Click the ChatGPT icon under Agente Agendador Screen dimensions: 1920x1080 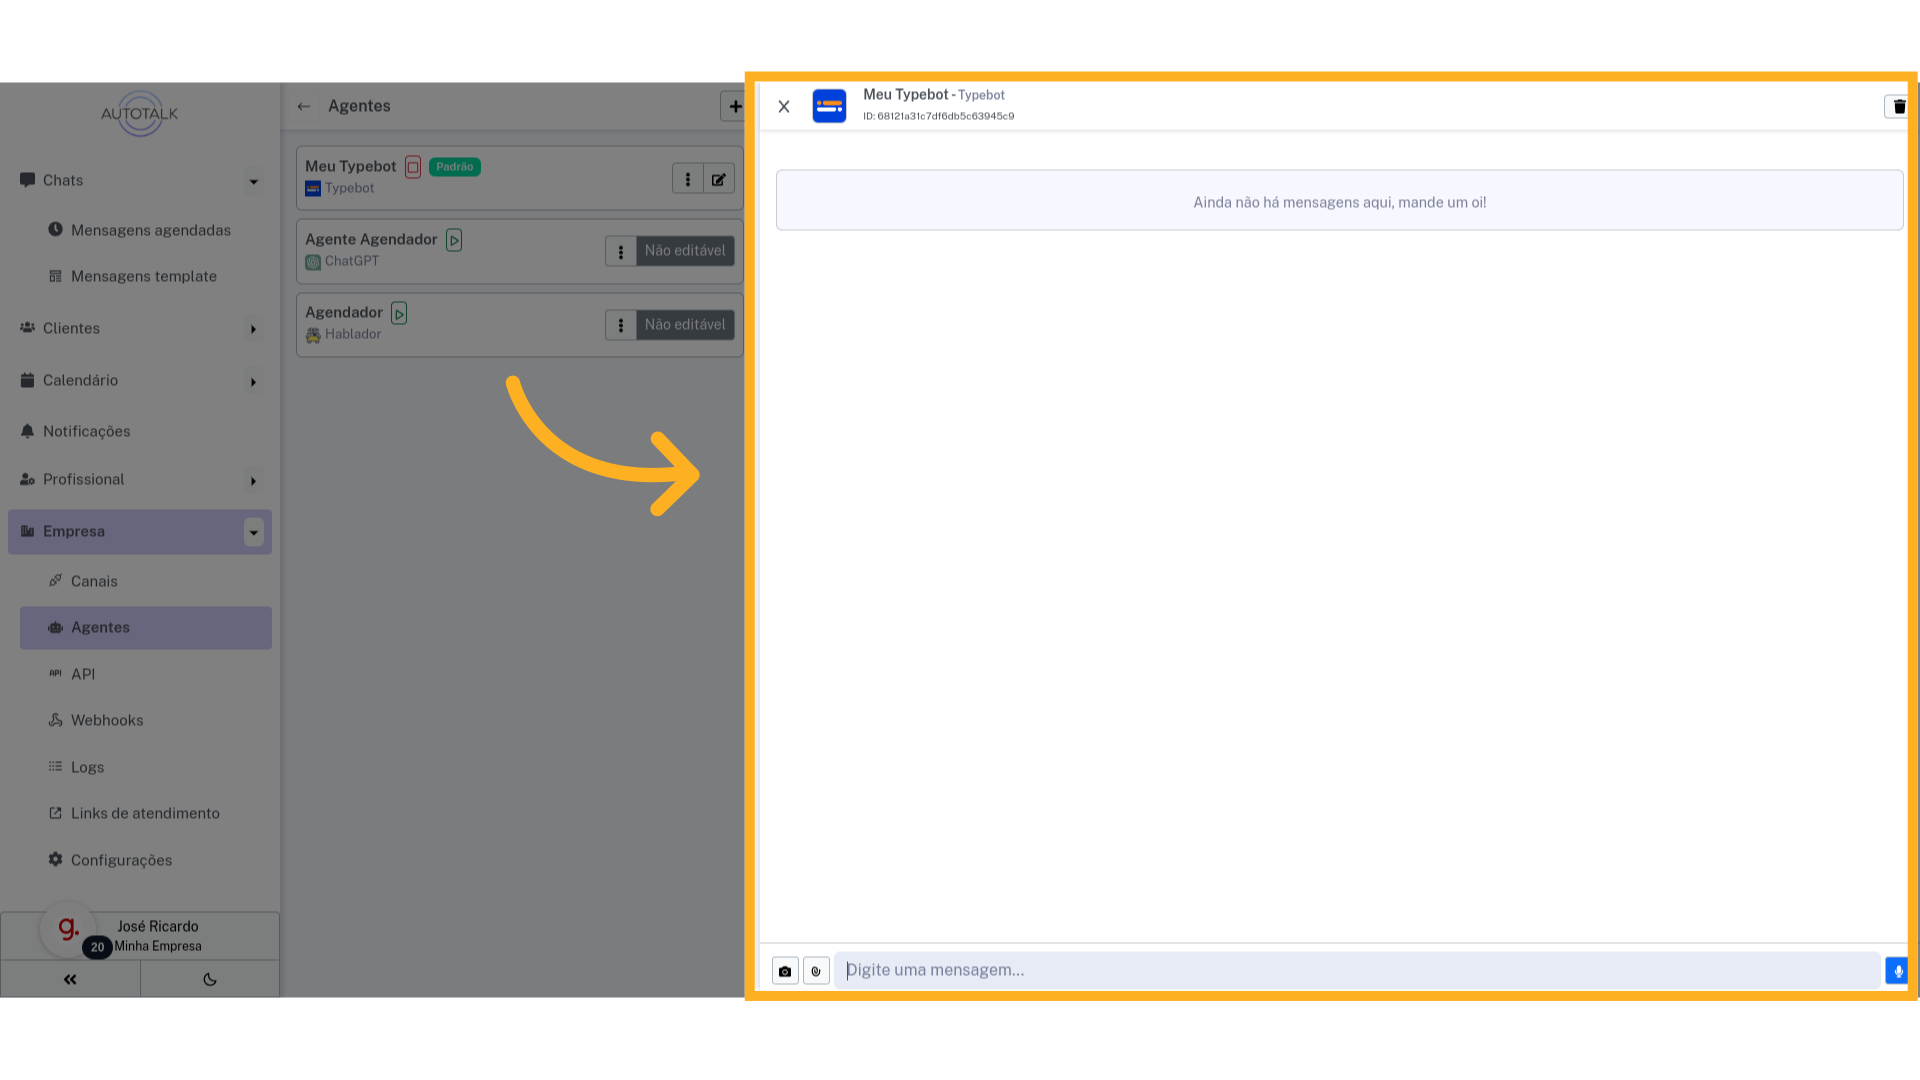313,262
